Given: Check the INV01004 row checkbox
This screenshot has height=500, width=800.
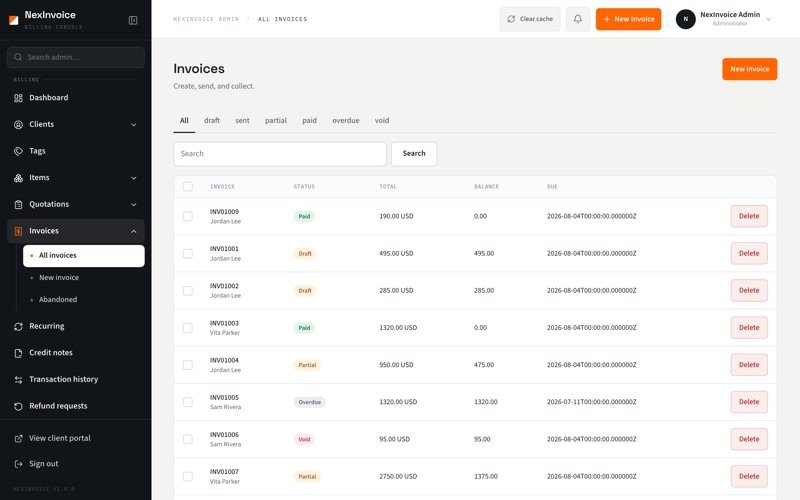Looking at the screenshot, I should coord(188,365).
